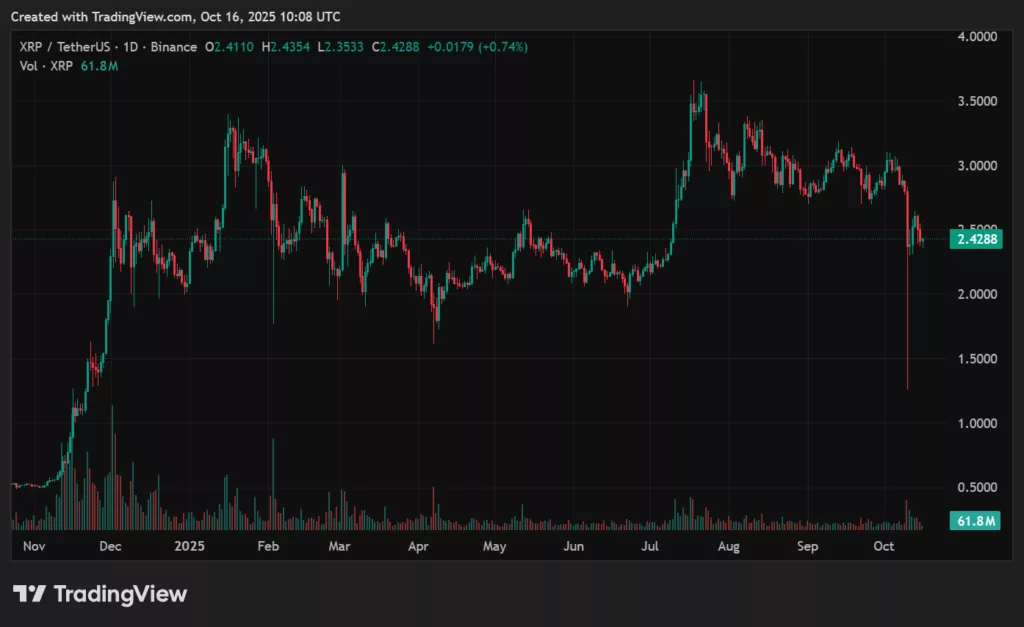Click the TradingView logo icon
The height and width of the screenshot is (627, 1024).
pyautogui.click(x=28, y=592)
